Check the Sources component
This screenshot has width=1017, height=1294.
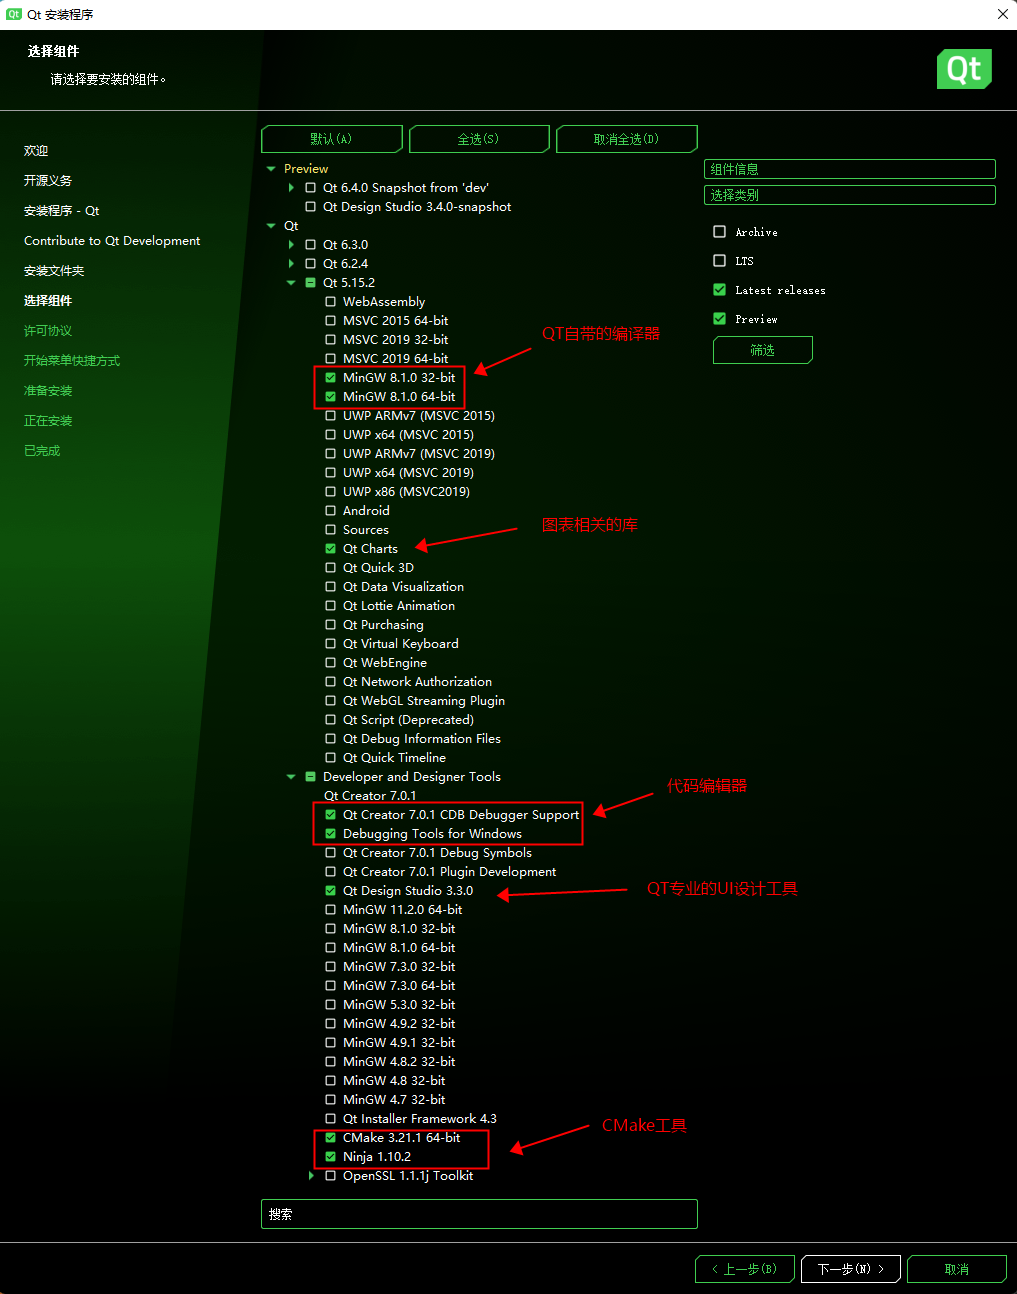click(330, 530)
